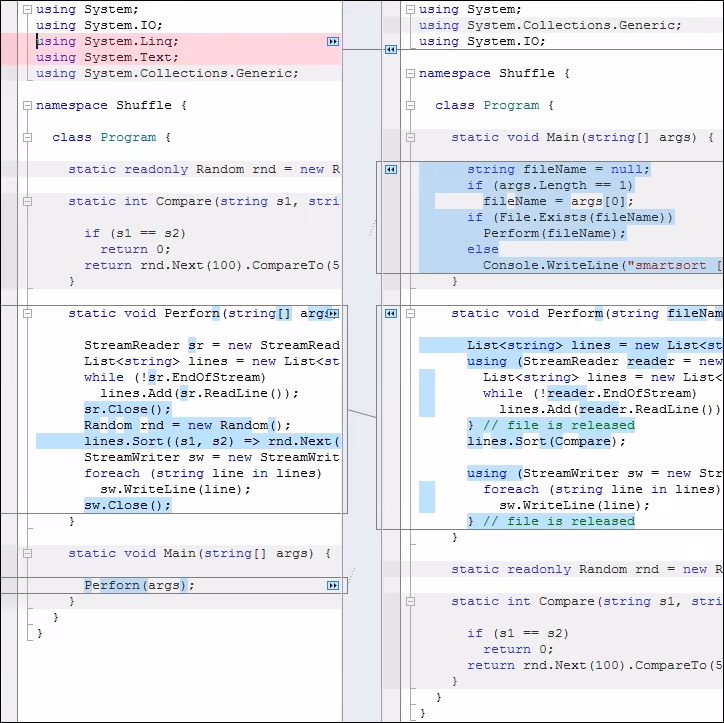Click 'lines.Sort(Compare);' in right pane
Screen dimensions: 724x723
tap(546, 441)
